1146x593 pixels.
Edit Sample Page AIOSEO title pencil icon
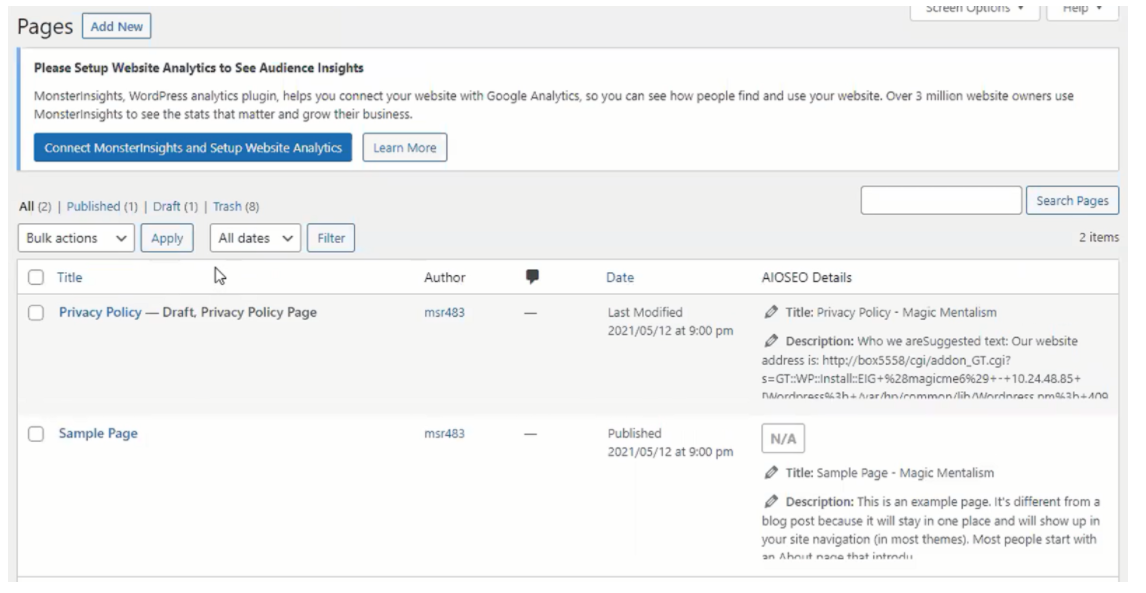(771, 472)
